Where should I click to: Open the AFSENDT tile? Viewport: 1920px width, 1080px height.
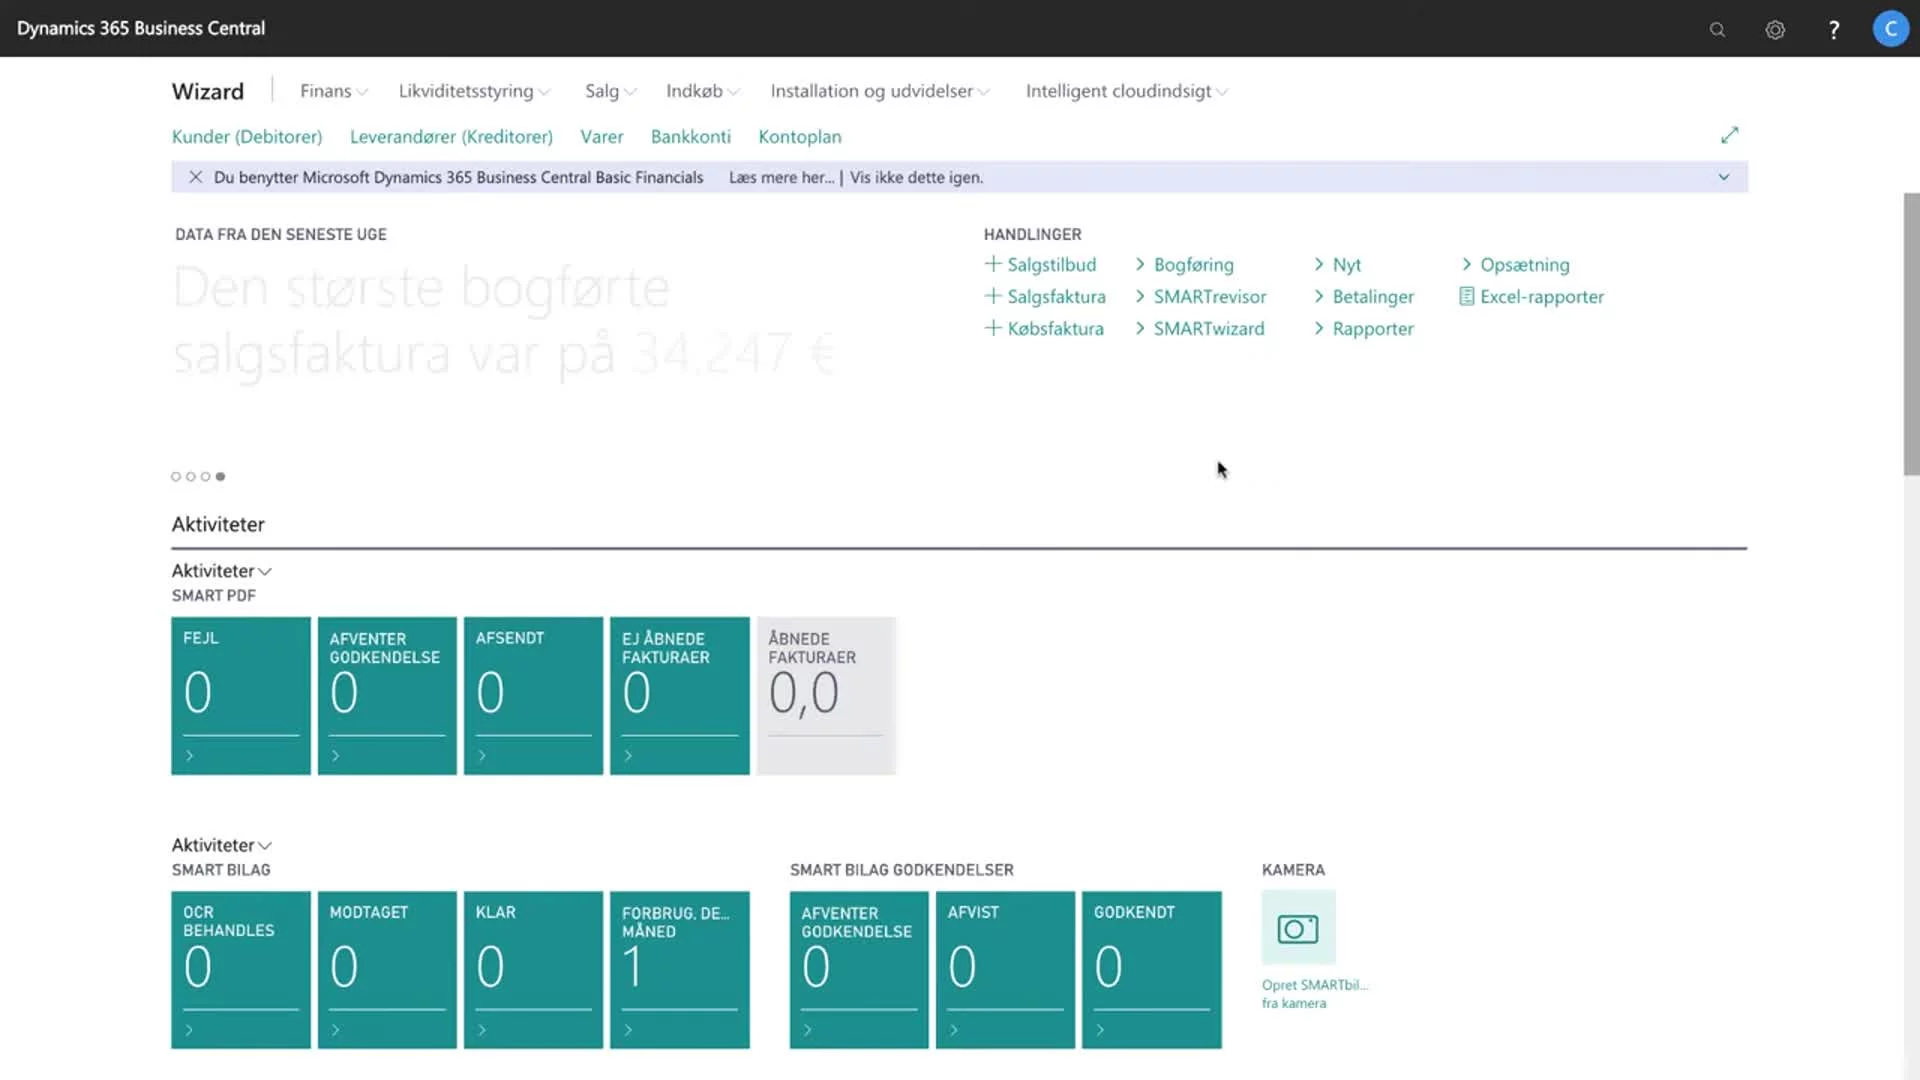pyautogui.click(x=533, y=696)
